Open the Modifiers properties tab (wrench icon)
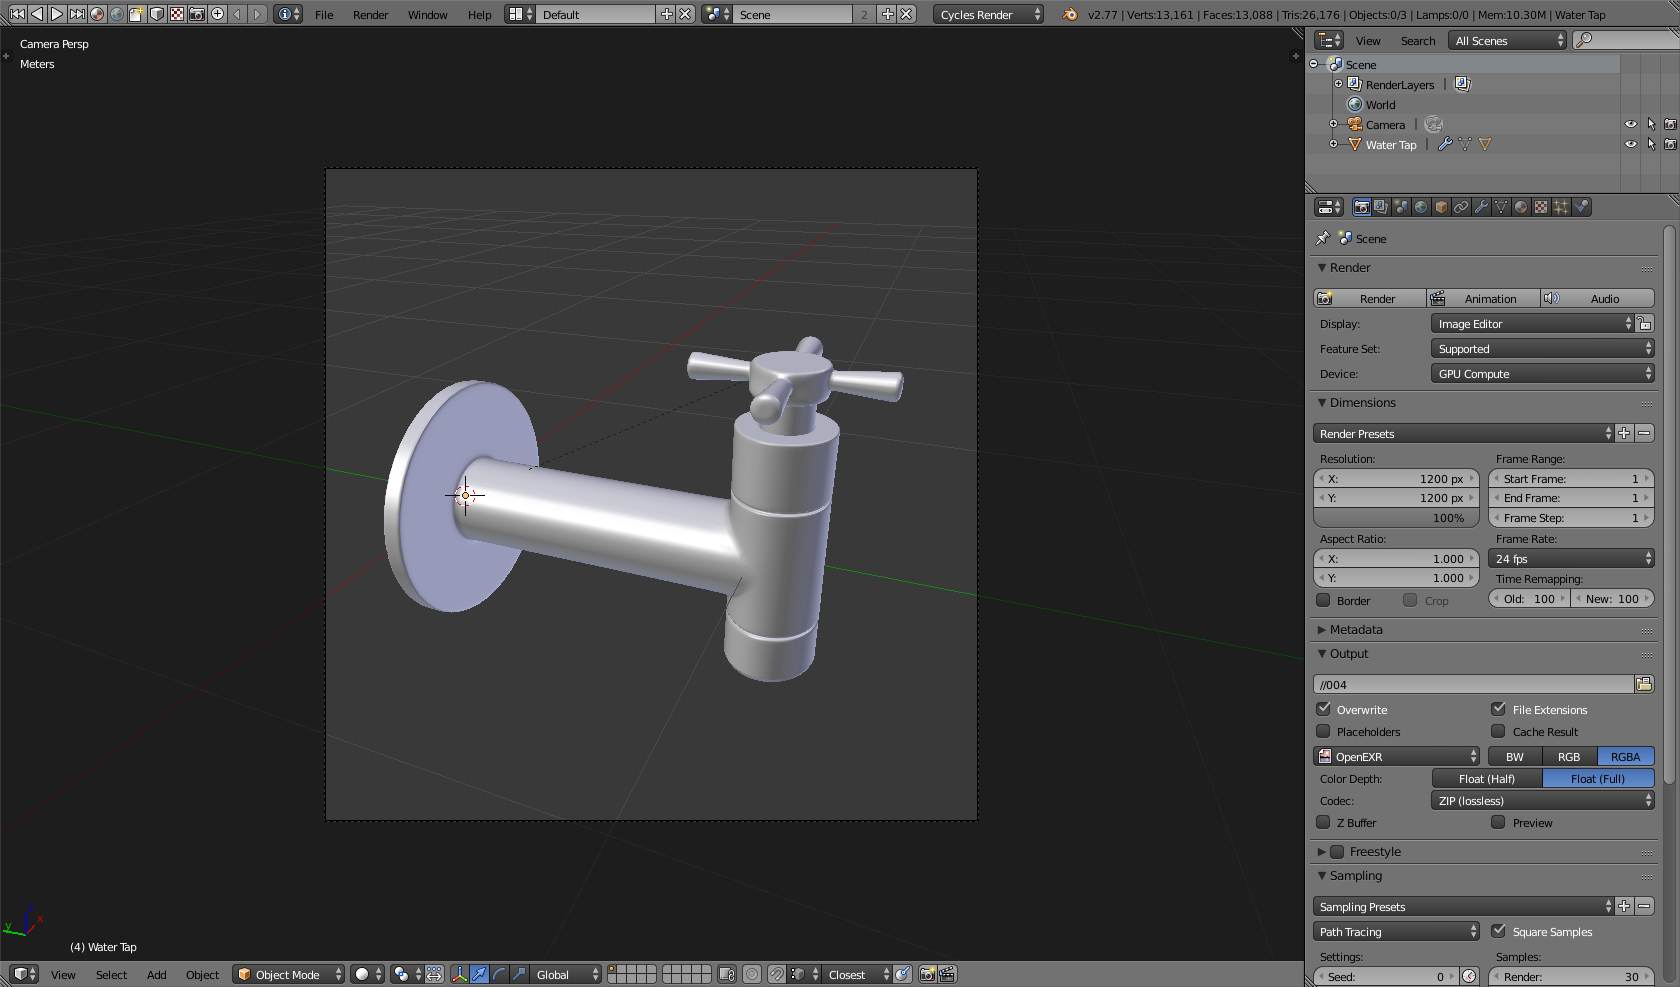 tap(1481, 207)
